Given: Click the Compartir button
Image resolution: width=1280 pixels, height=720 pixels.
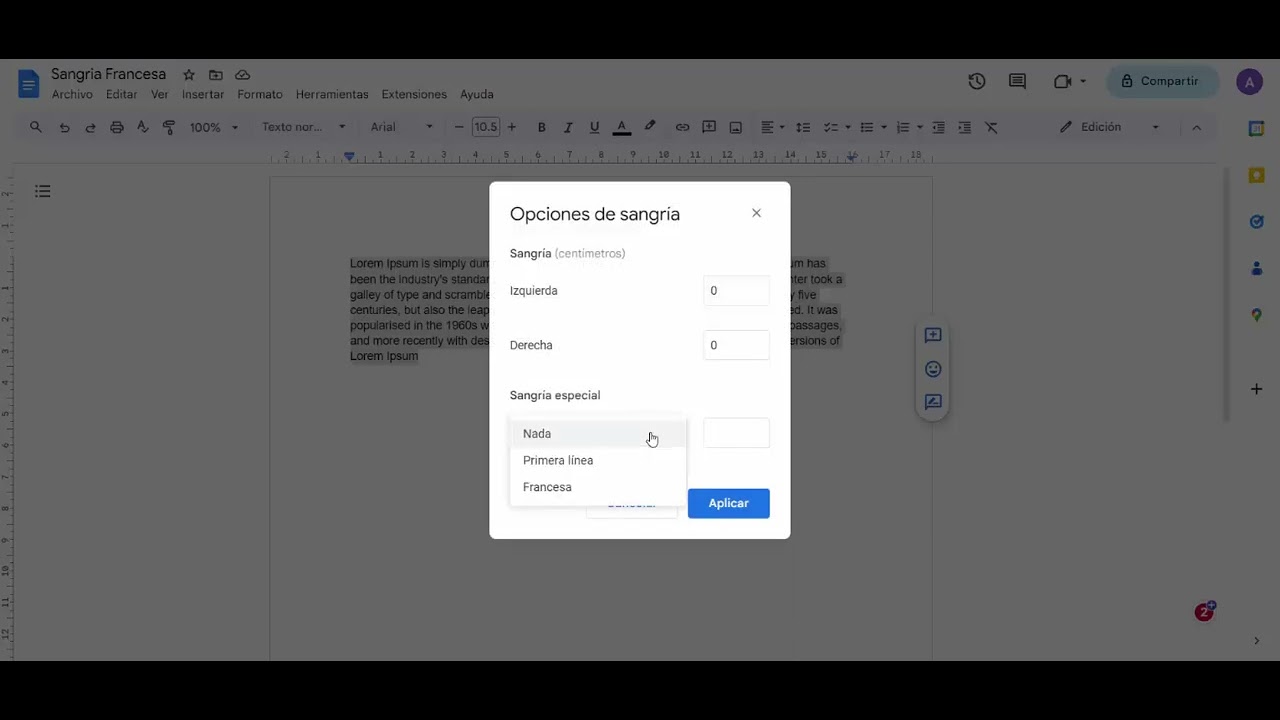Looking at the screenshot, I should [1162, 82].
